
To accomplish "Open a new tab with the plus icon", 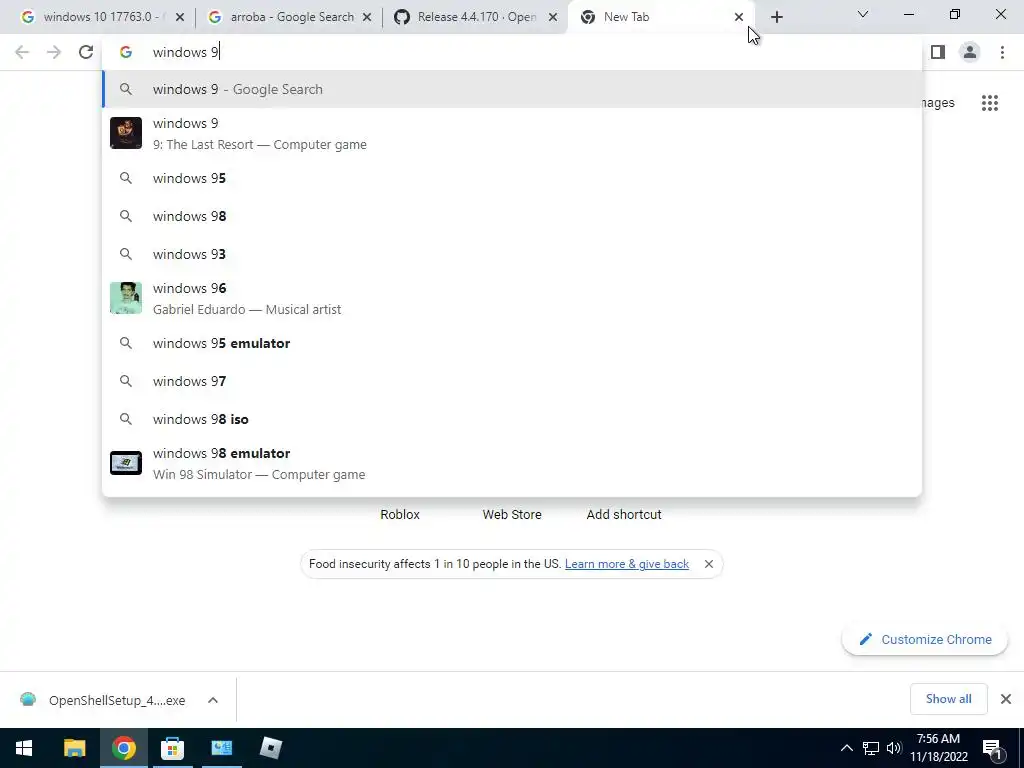I will tap(776, 17).
